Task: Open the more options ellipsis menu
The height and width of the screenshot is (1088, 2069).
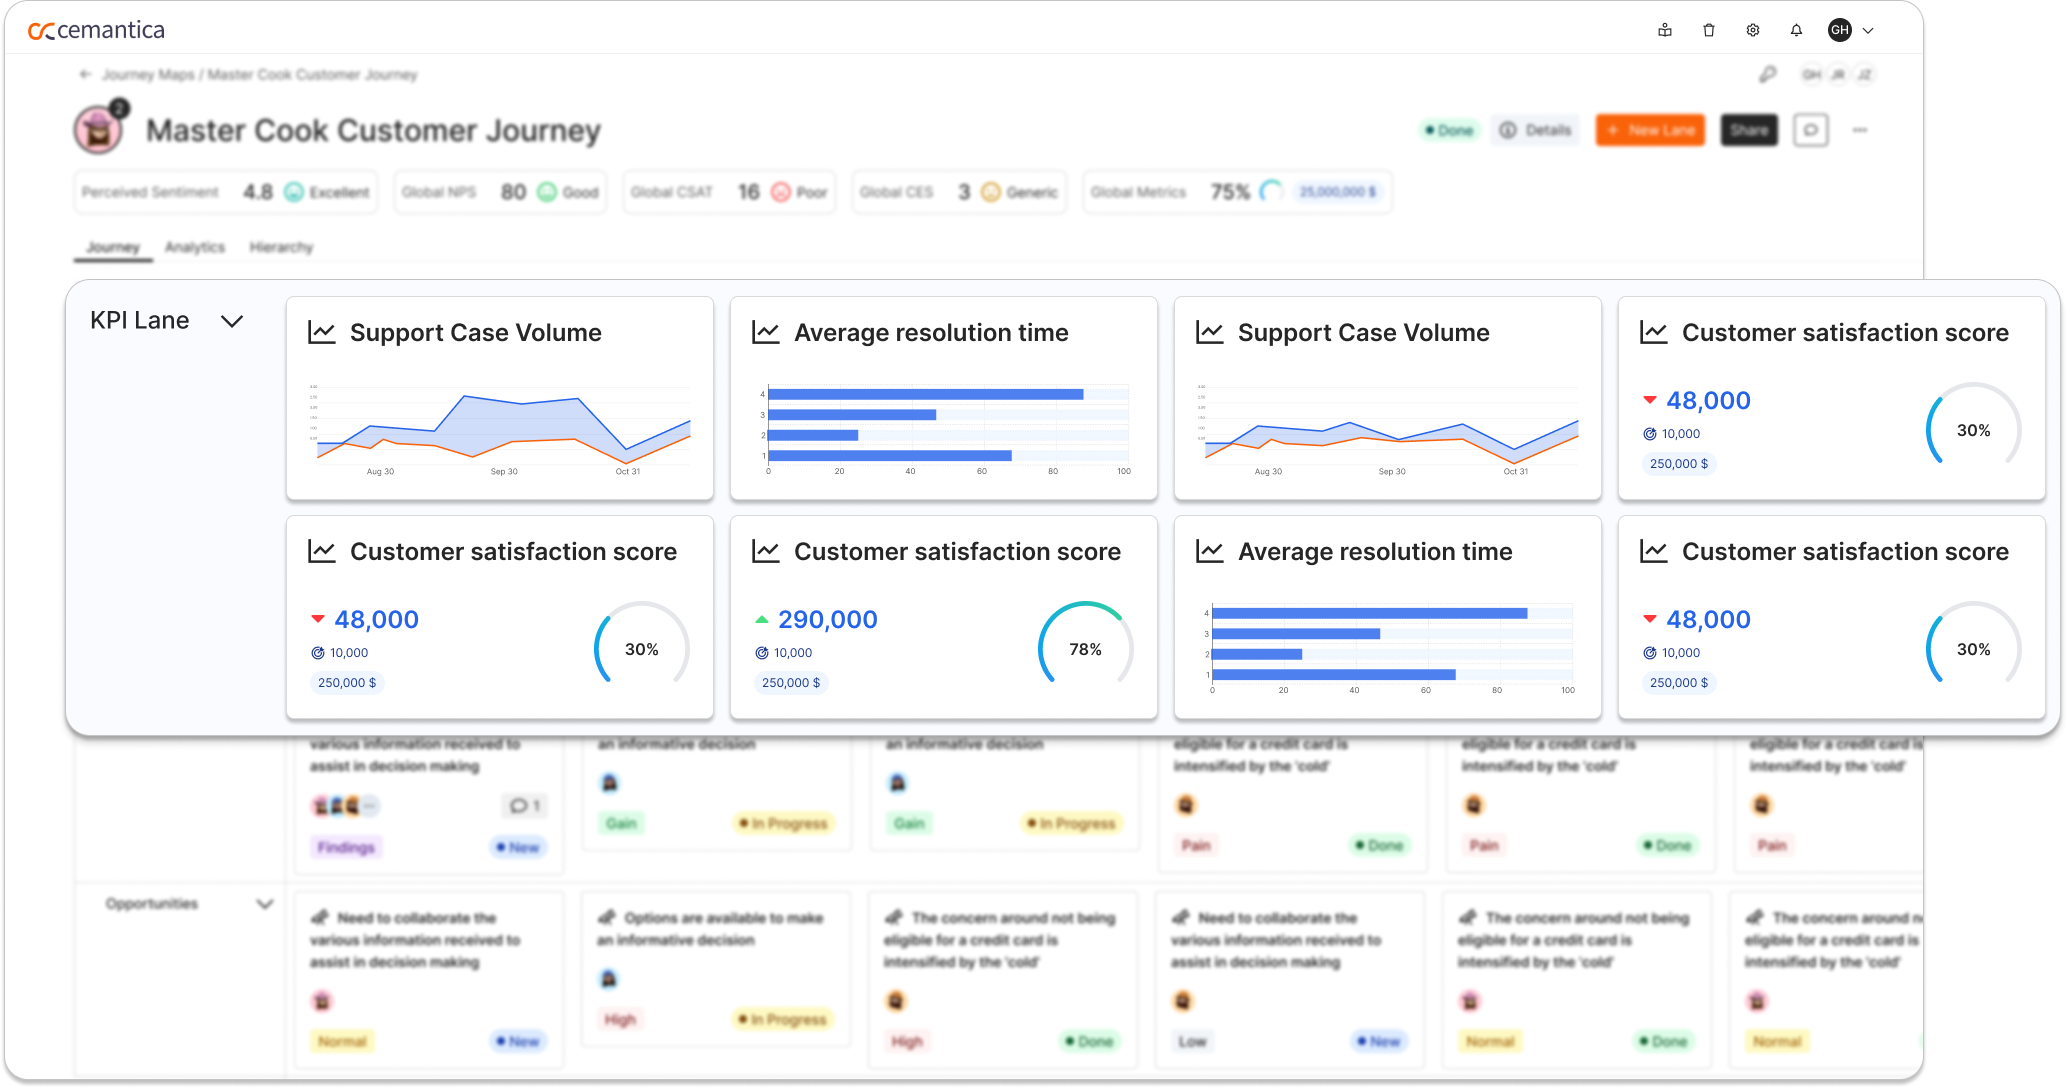Action: (1860, 130)
